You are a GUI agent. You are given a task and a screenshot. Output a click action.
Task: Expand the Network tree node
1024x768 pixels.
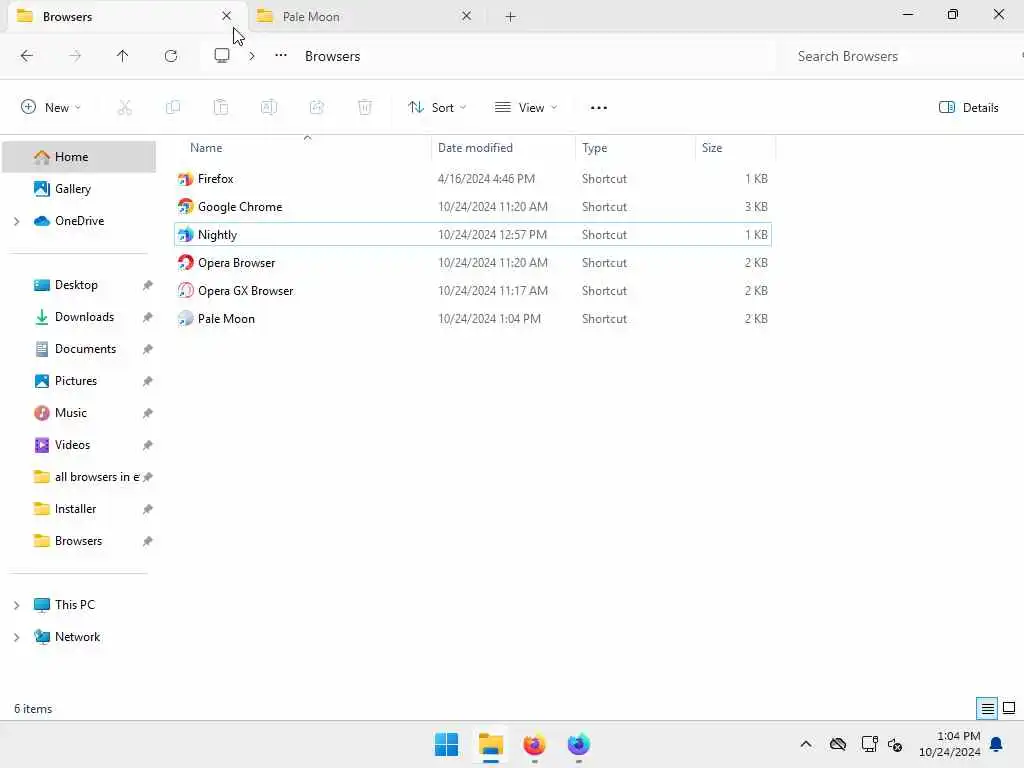[16, 637]
